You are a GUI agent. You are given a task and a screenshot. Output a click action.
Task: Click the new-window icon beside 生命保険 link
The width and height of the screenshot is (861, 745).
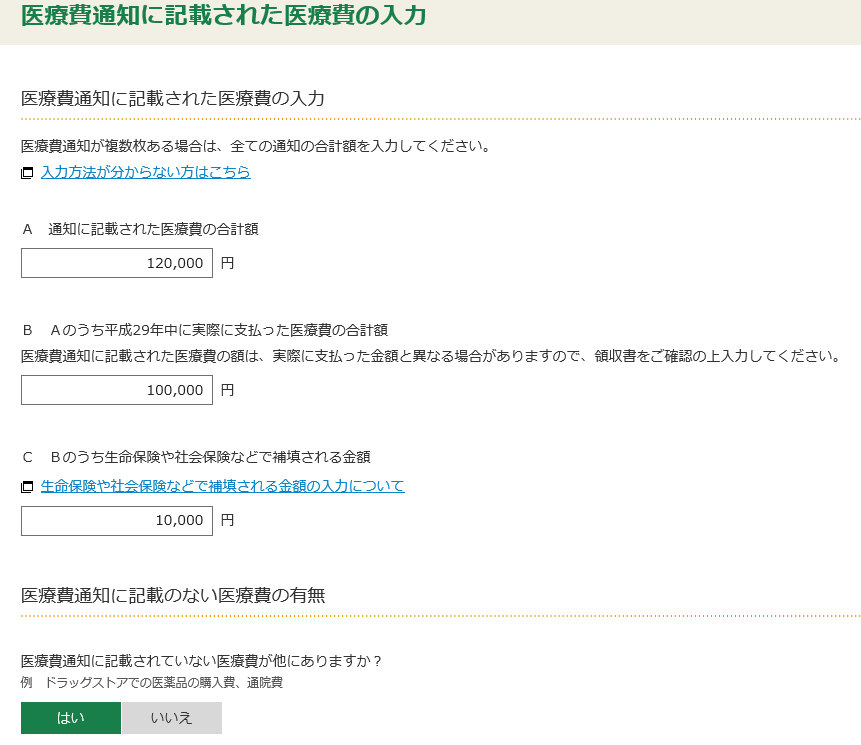pyautogui.click(x=27, y=486)
